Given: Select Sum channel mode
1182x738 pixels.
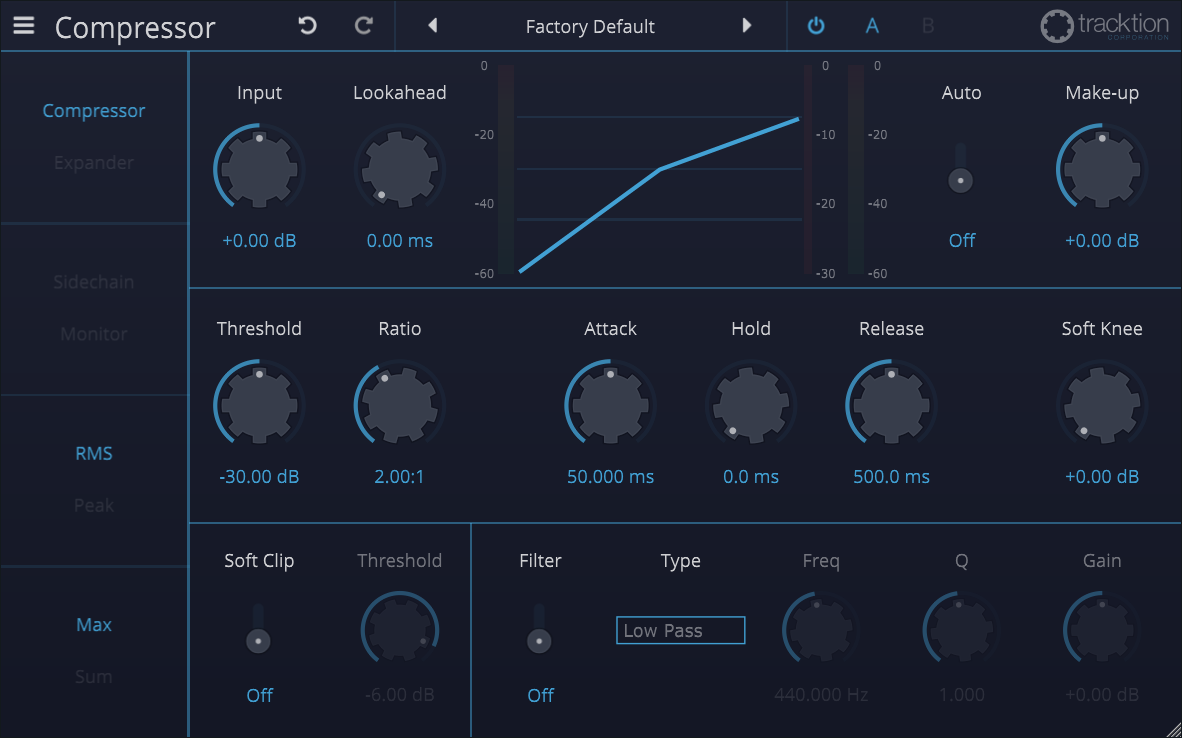Looking at the screenshot, I should [94, 677].
